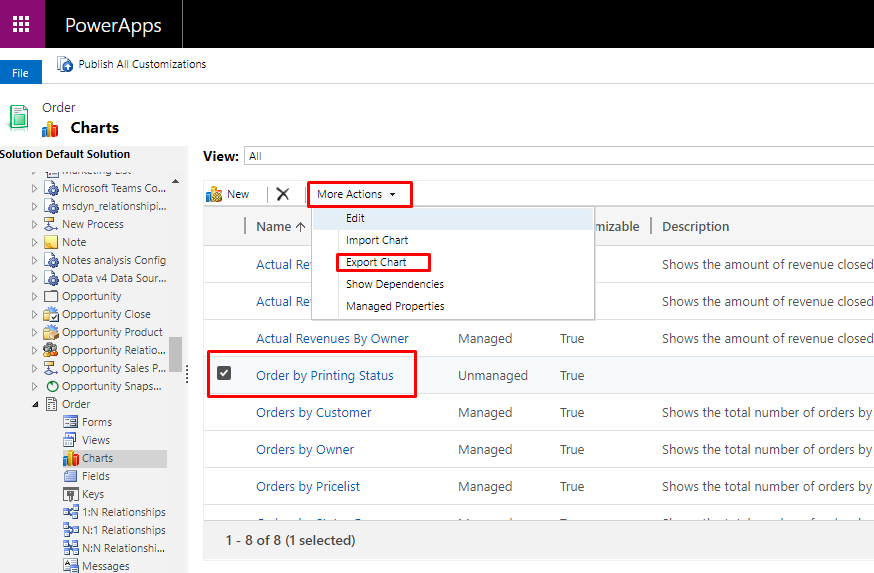Click the Views node icon
The height and width of the screenshot is (573, 874).
(x=70, y=440)
